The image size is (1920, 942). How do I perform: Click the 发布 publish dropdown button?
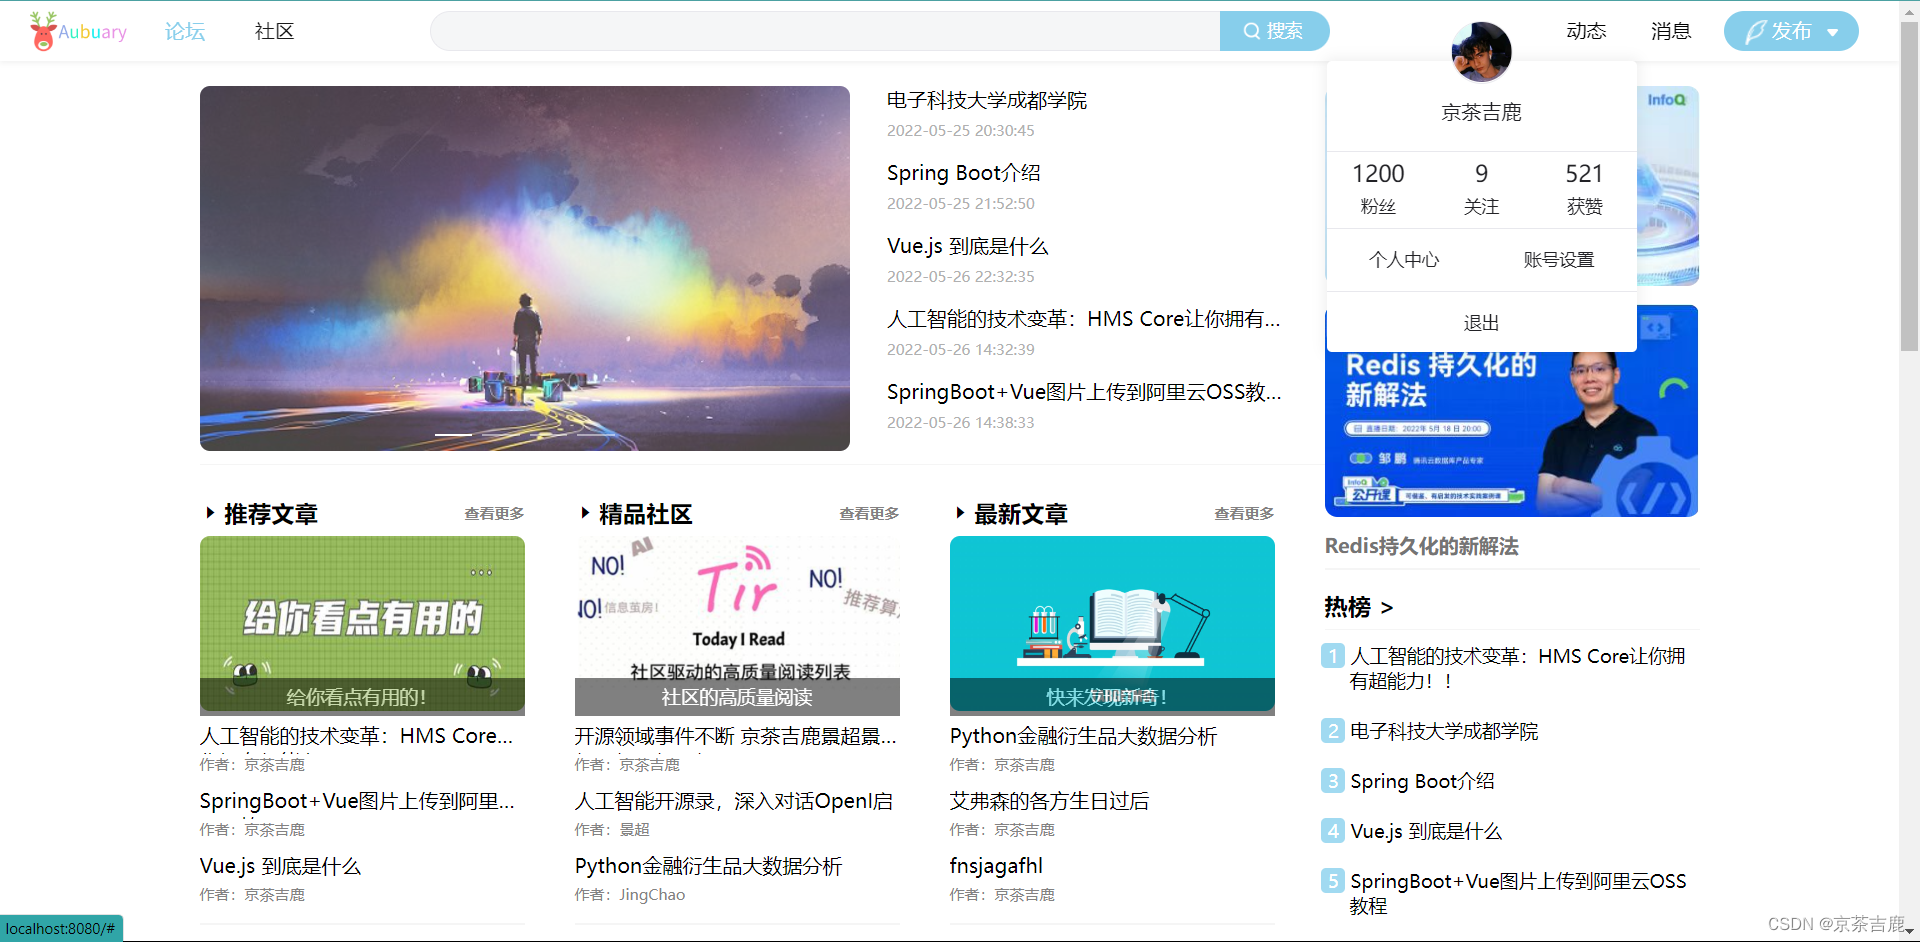coord(1791,31)
